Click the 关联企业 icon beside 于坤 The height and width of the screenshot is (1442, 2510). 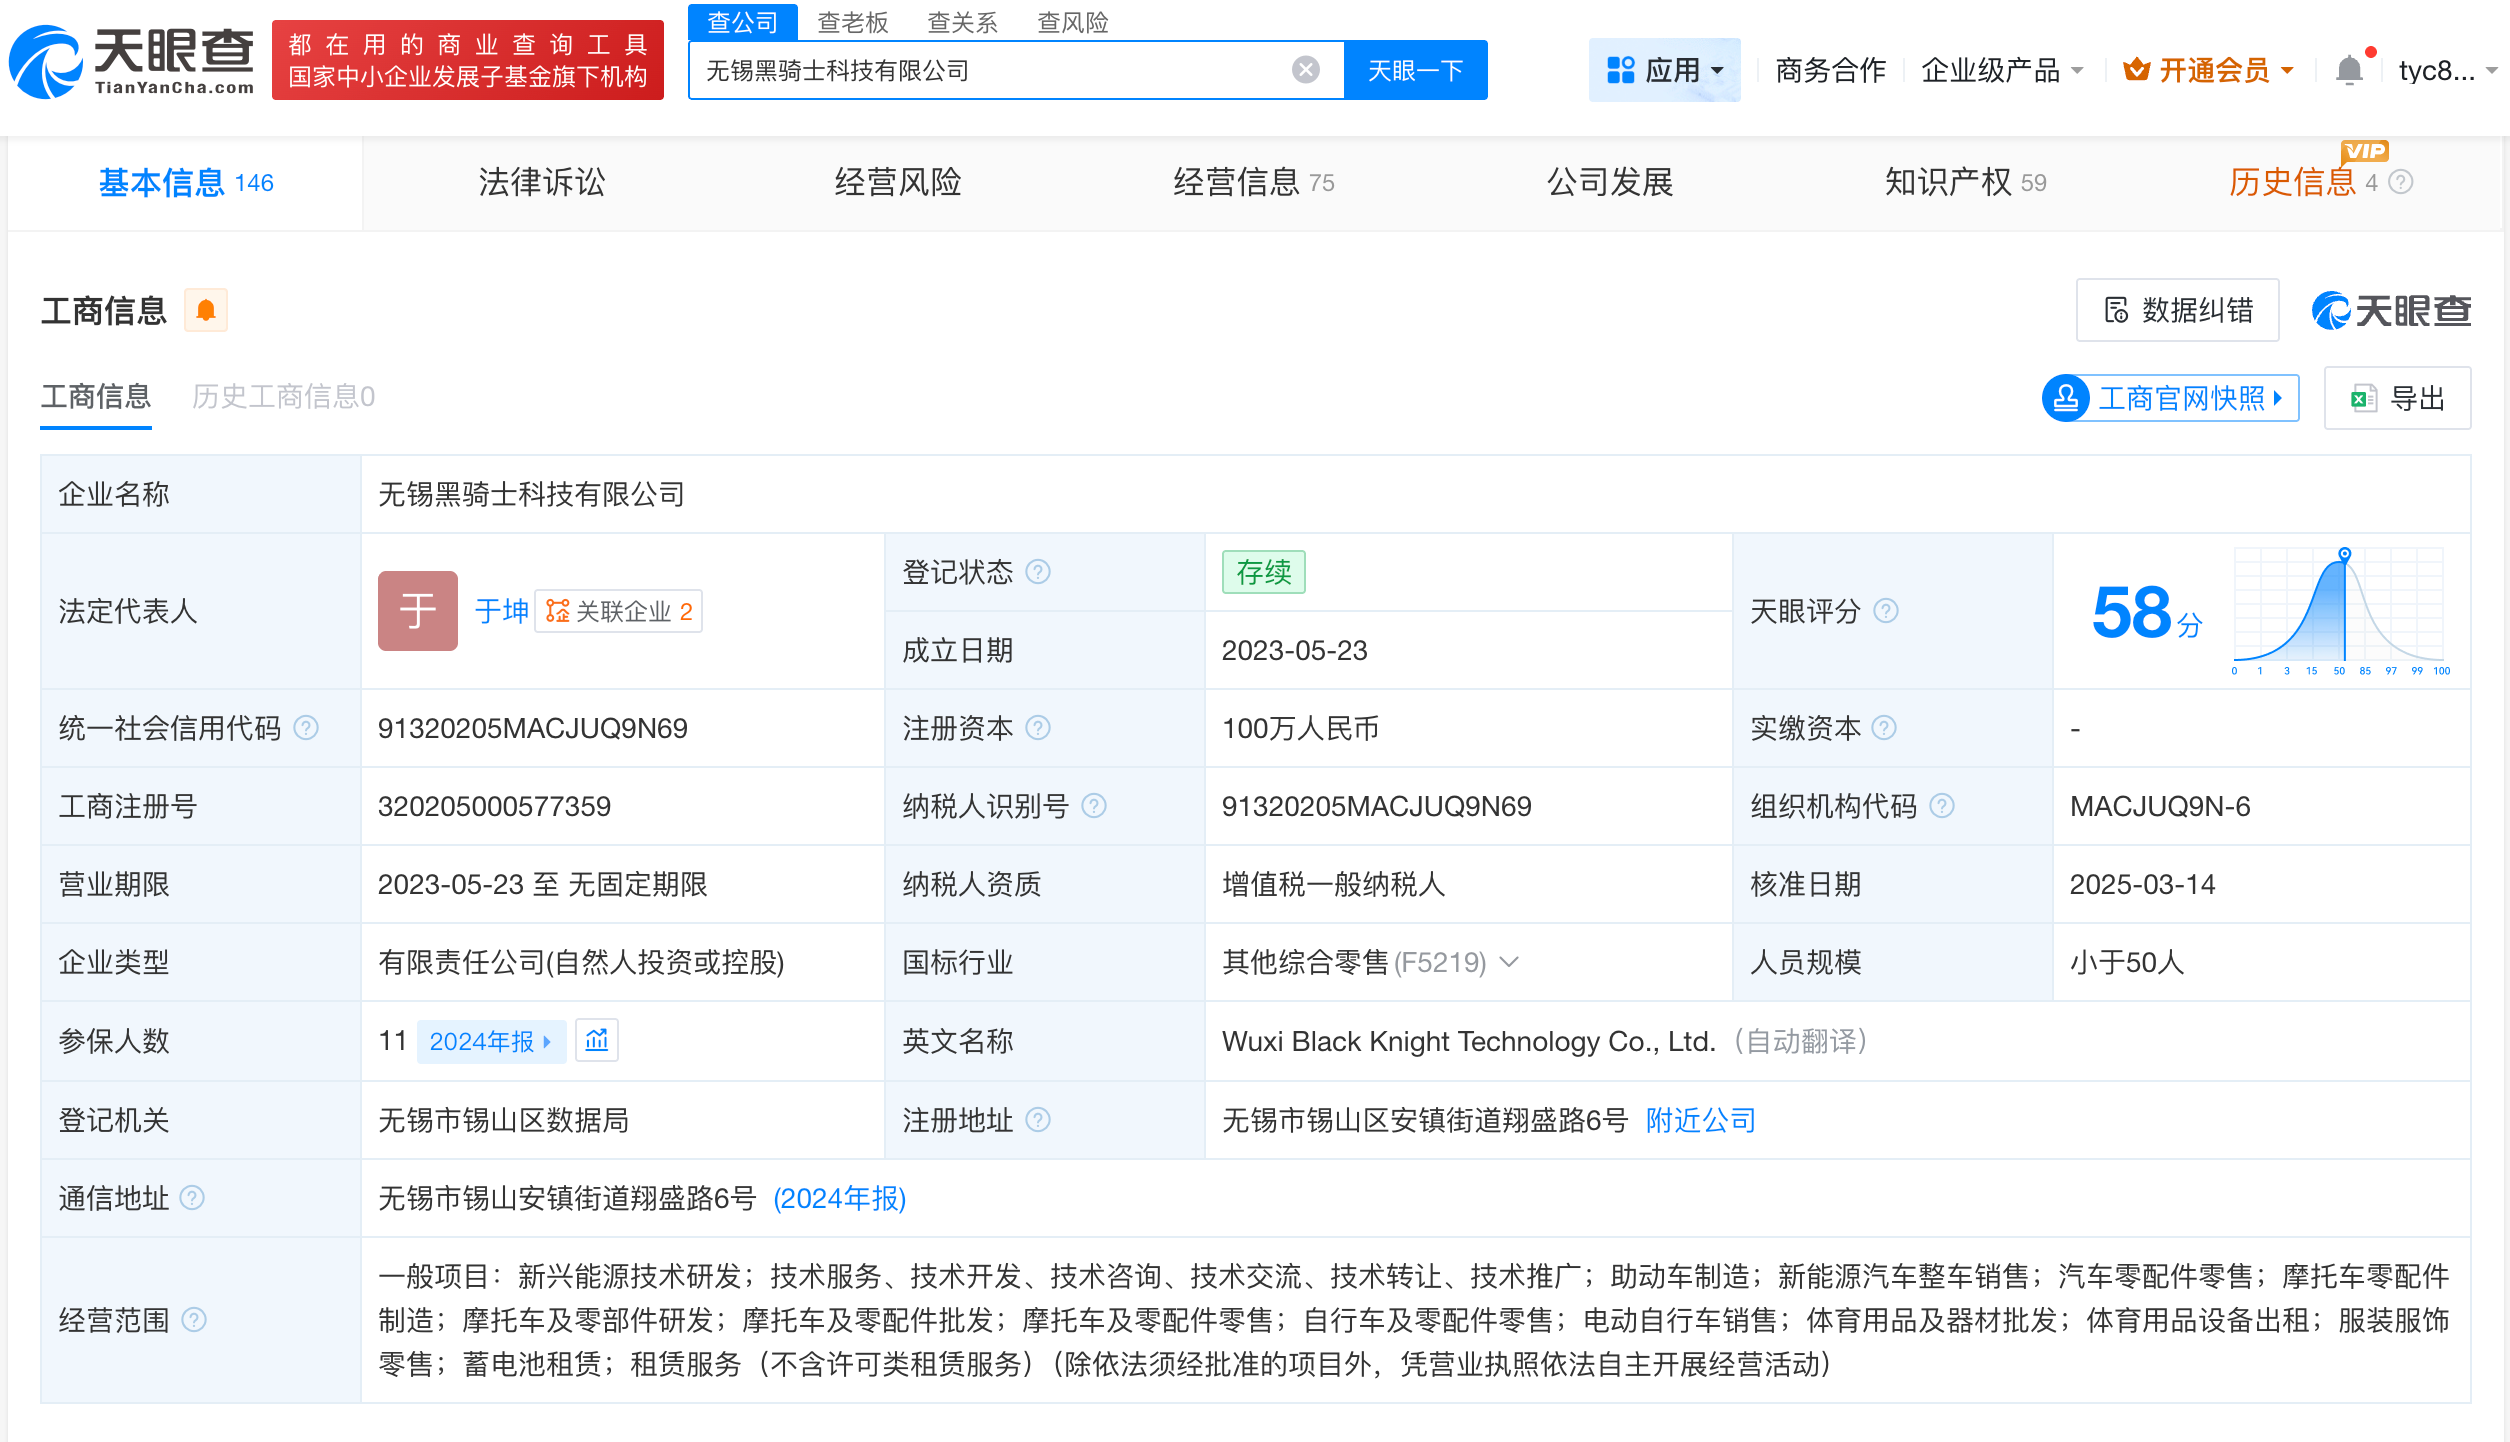[558, 611]
